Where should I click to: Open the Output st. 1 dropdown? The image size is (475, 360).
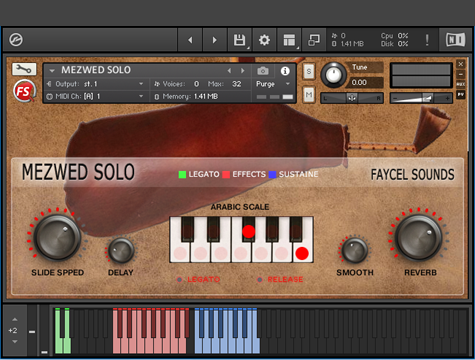click(95, 84)
